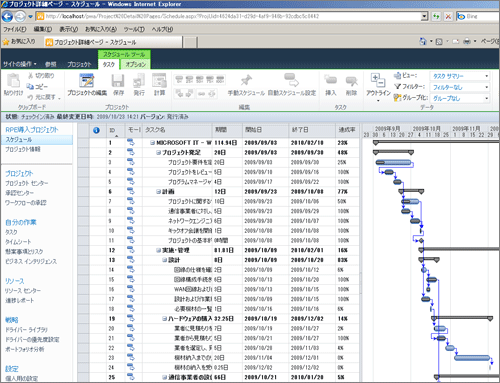Click the Insert task icon
500x383 pixels.
pyautogui.click(x=331, y=80)
